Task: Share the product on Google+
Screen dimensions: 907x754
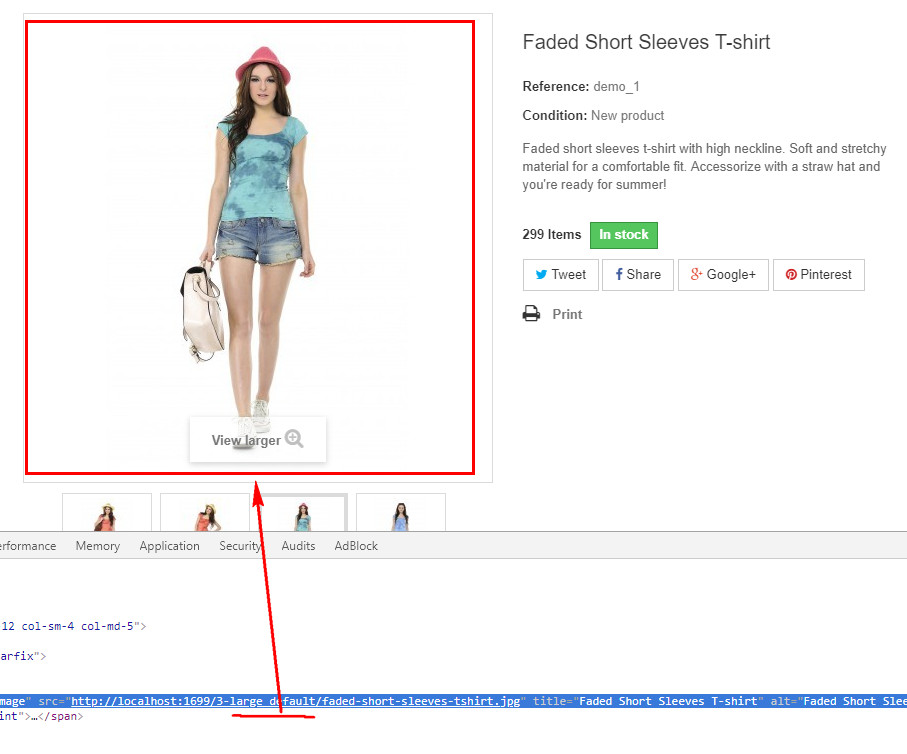Action: tap(723, 275)
